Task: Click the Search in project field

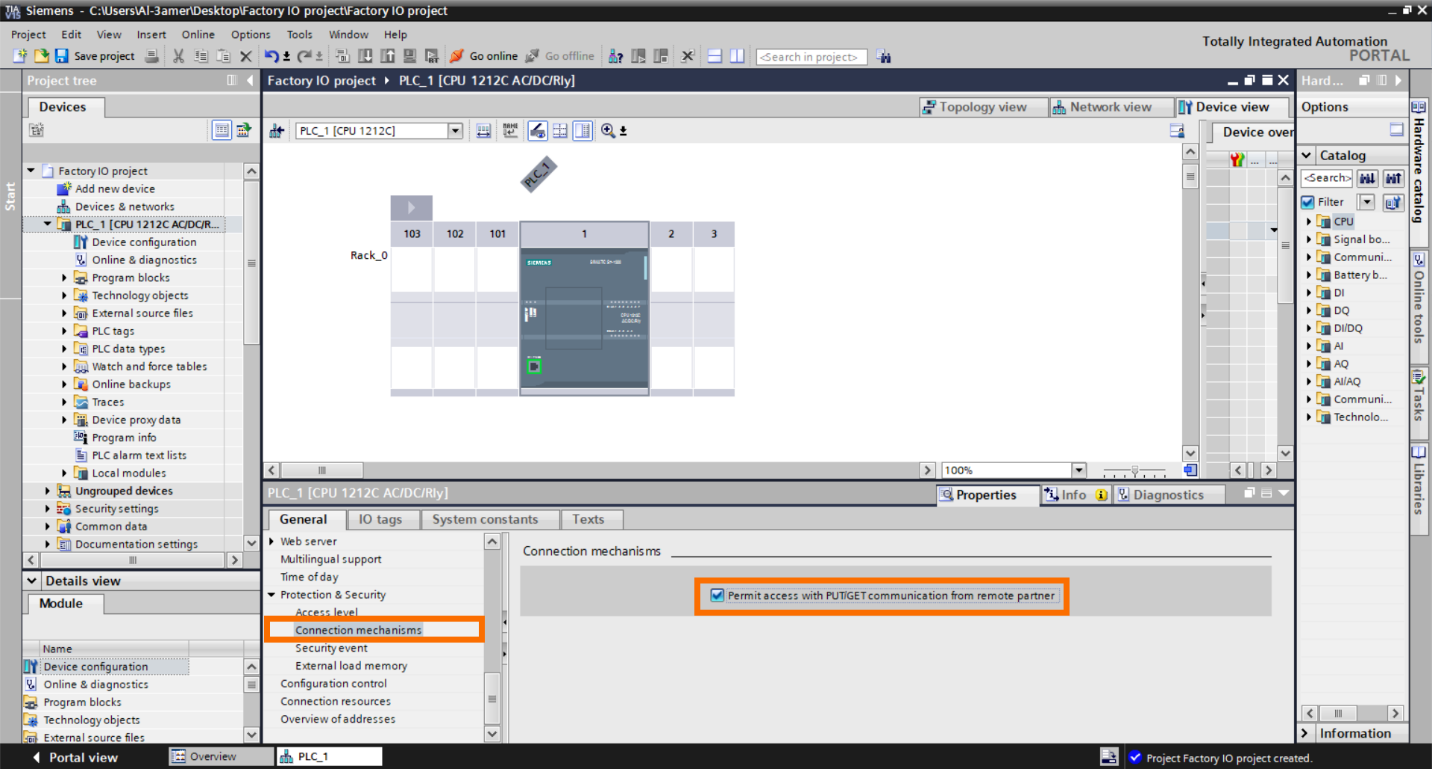Action: 811,57
